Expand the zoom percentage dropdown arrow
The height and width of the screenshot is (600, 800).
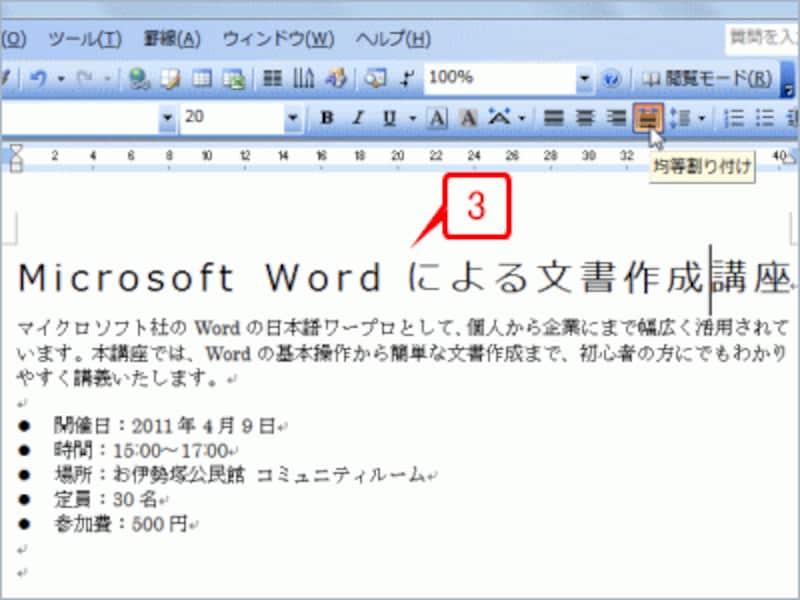(585, 79)
